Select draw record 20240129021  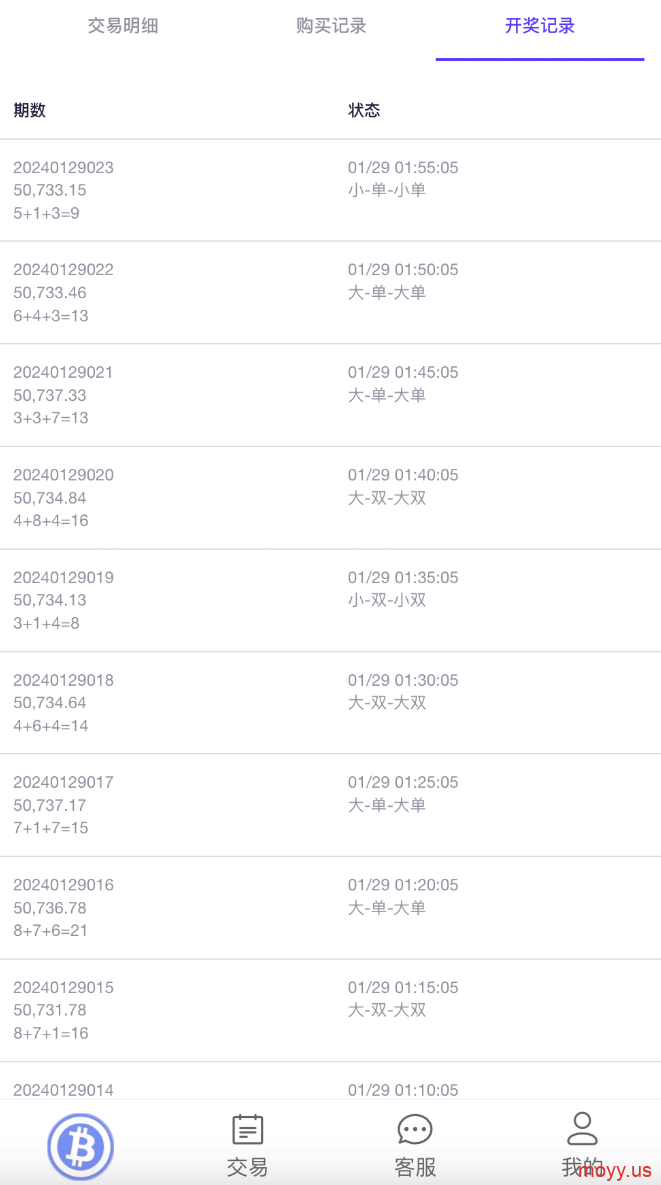point(63,372)
